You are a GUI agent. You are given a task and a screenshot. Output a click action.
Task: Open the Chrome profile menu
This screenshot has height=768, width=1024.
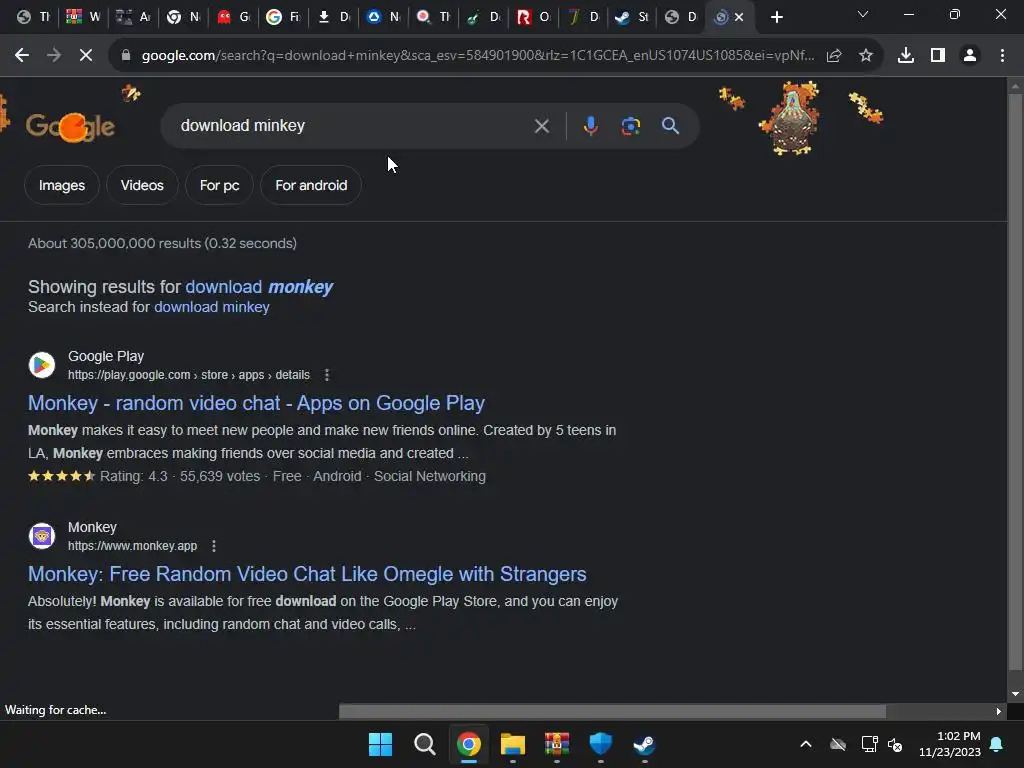pyautogui.click(x=970, y=56)
